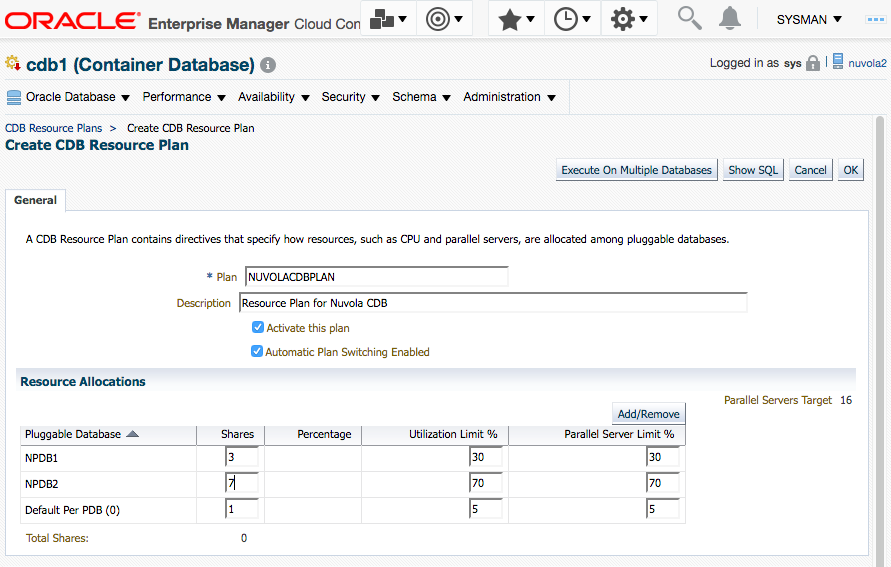
Task: Click the Parallel Server Limit % header
Action: pyautogui.click(x=619, y=434)
